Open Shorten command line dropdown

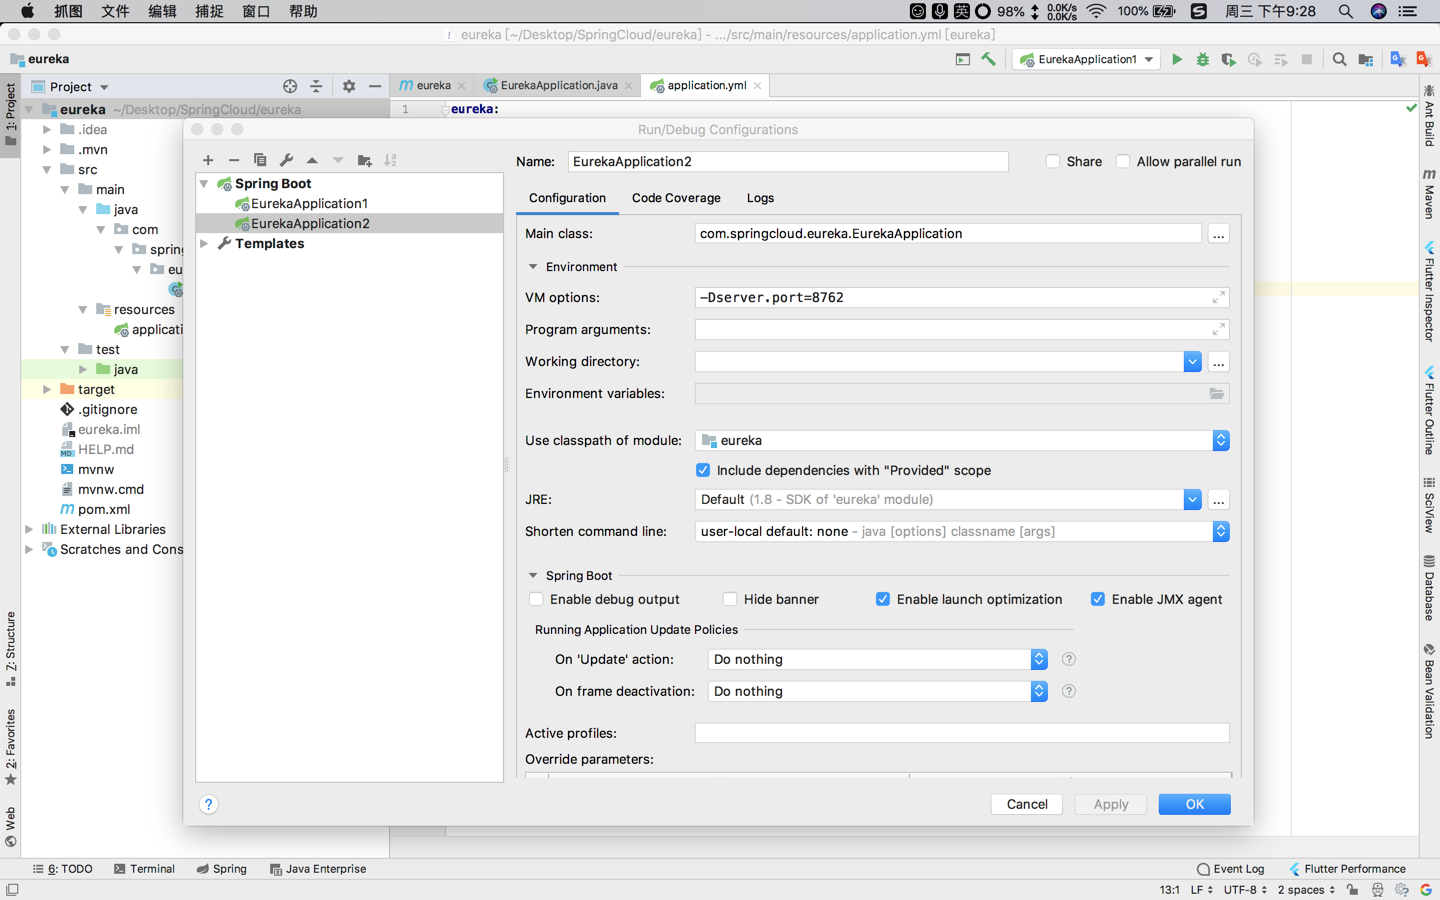coord(1221,531)
